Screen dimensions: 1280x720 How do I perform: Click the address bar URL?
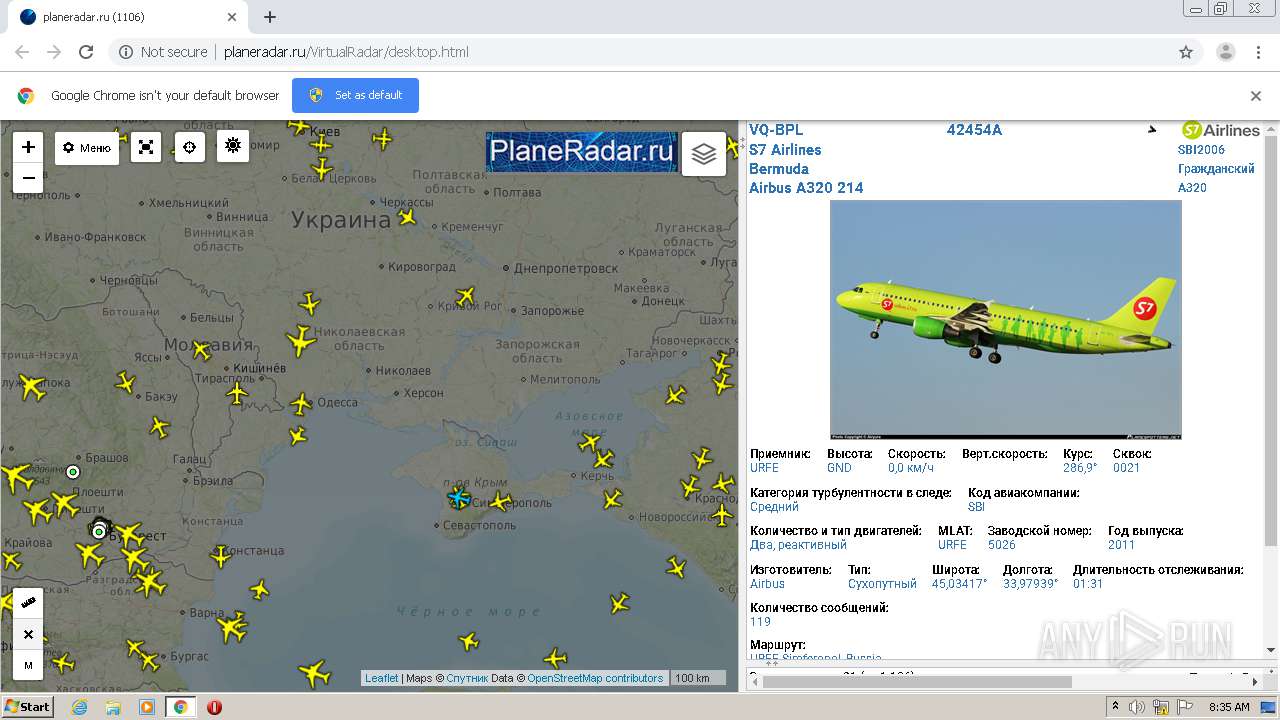(346, 52)
